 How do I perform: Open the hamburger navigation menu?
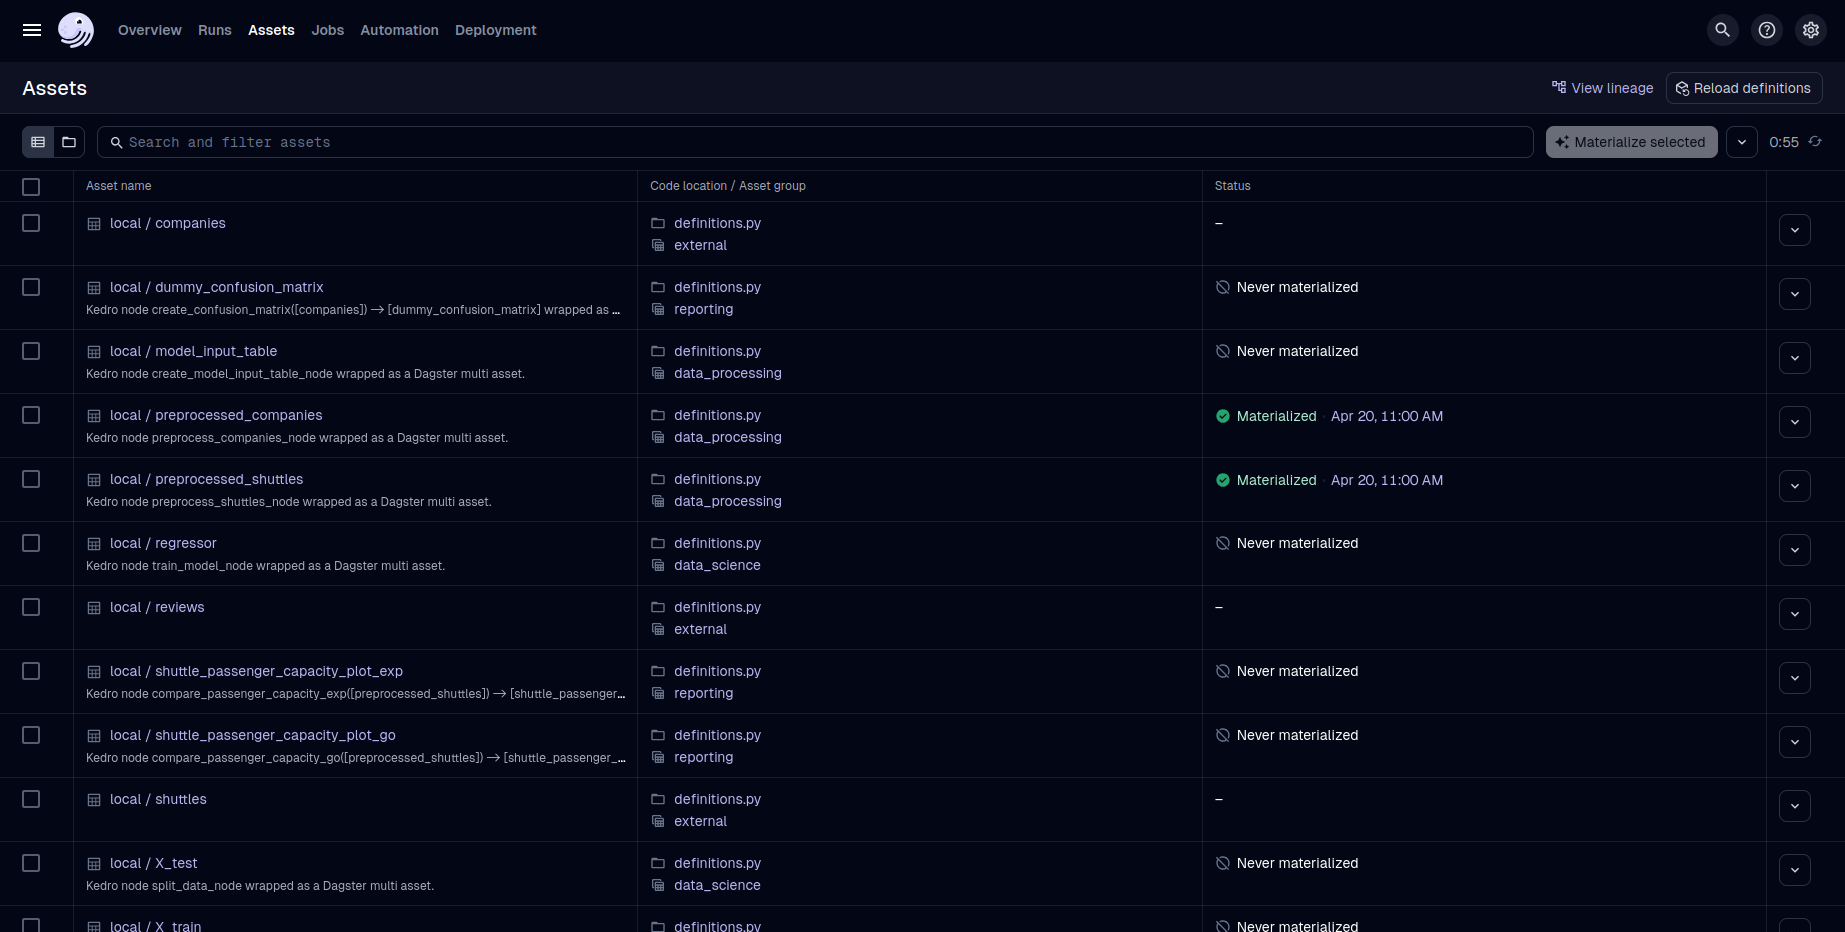pos(32,30)
